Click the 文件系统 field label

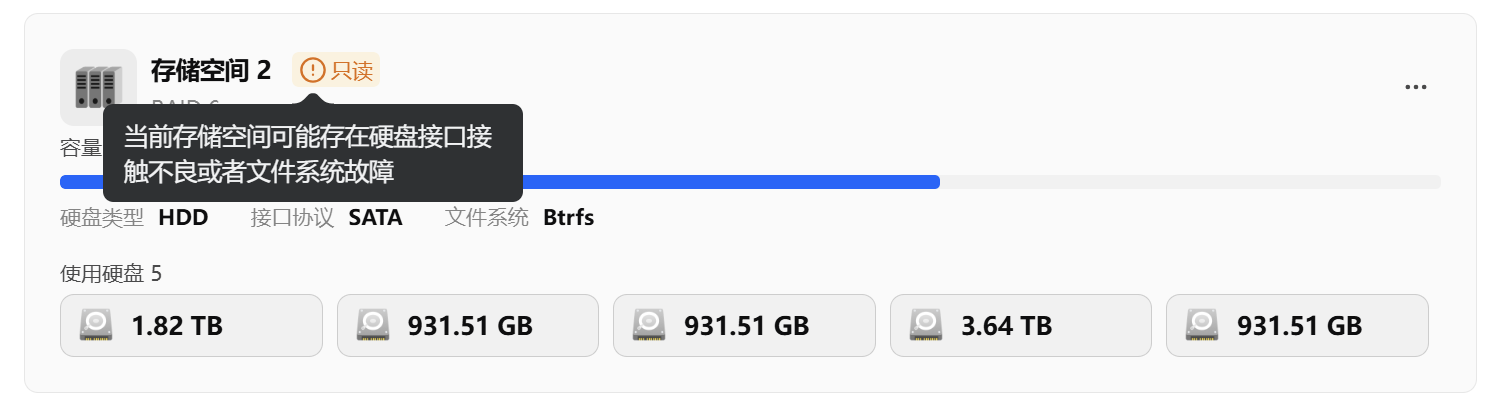click(x=486, y=217)
